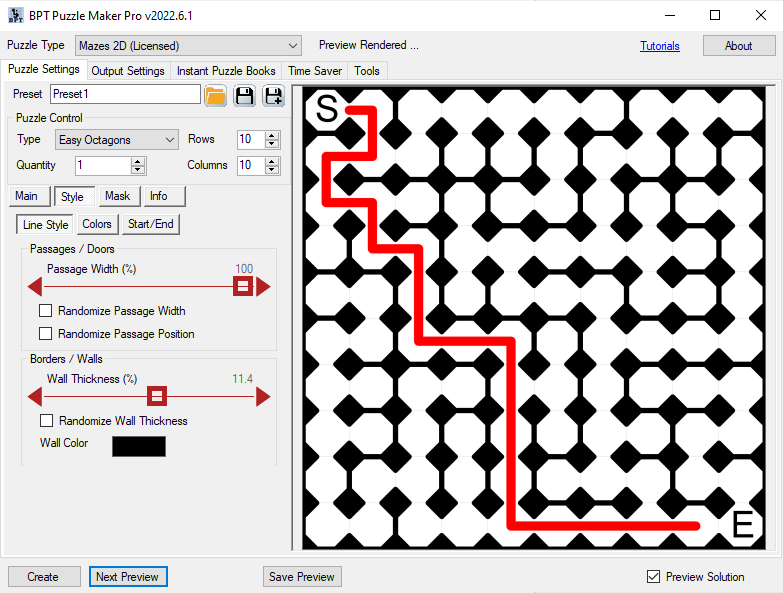Enable Randomize Passage Width

(45, 311)
